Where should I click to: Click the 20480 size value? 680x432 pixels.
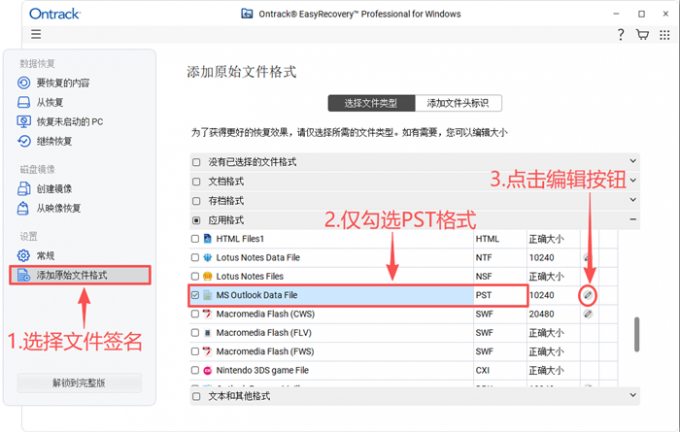541,314
